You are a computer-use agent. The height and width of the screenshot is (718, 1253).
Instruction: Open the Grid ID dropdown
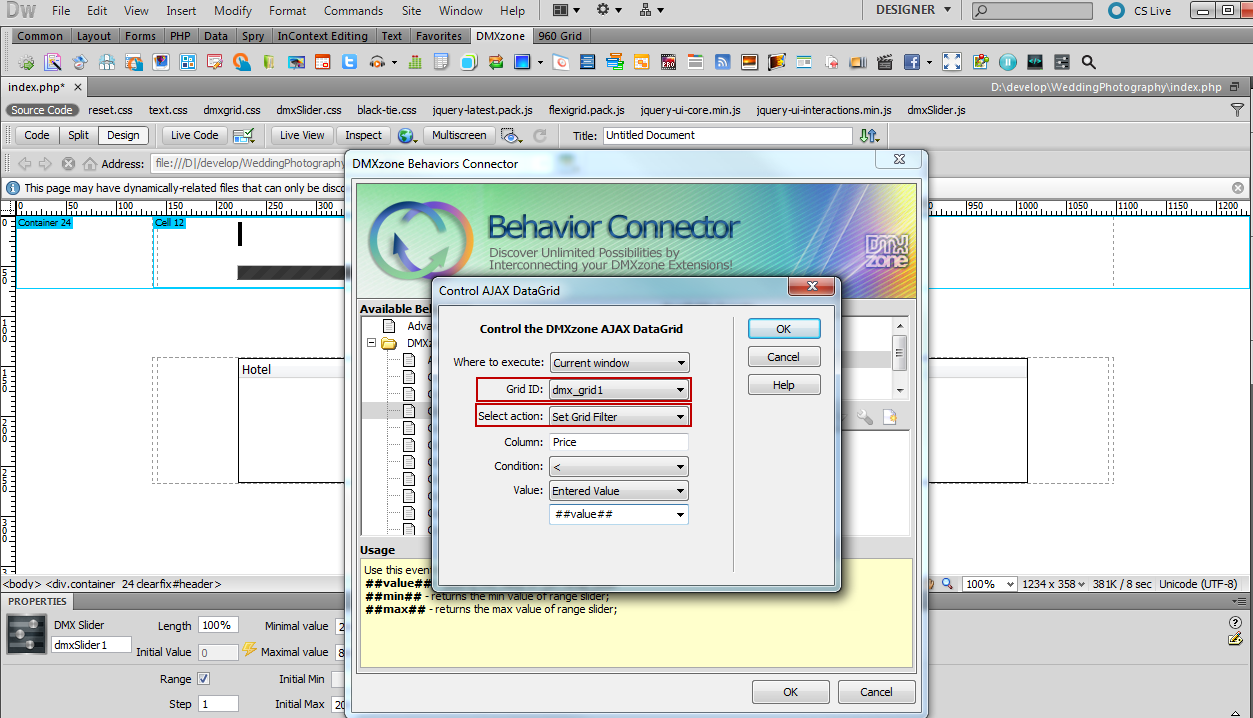[x=619, y=390]
